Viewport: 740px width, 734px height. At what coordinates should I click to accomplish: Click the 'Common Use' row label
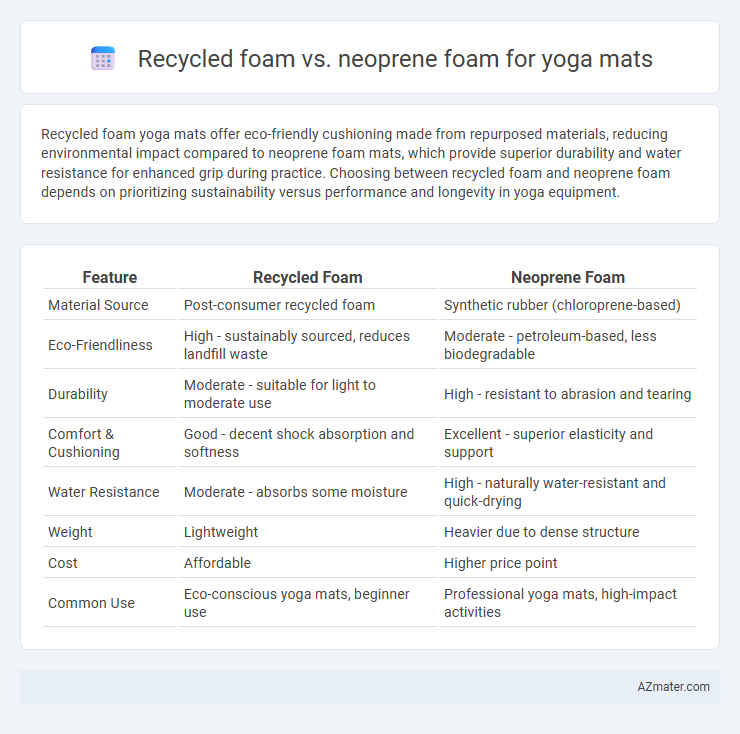[x=91, y=603]
